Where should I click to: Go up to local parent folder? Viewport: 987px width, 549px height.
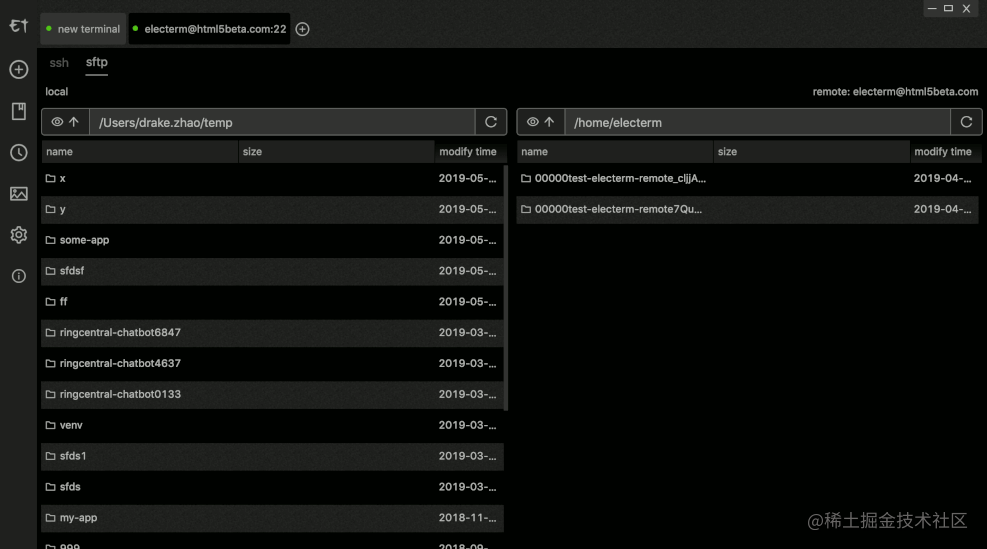[x=74, y=122]
